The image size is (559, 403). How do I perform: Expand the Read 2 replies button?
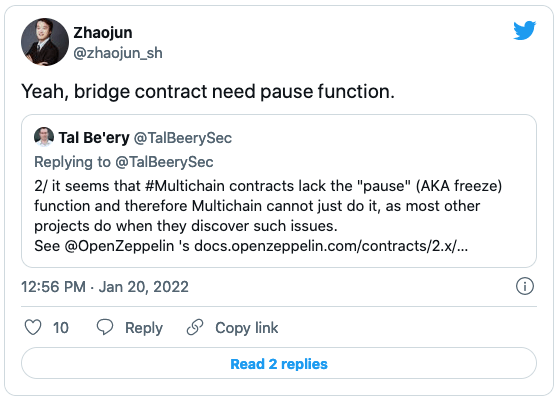(279, 363)
